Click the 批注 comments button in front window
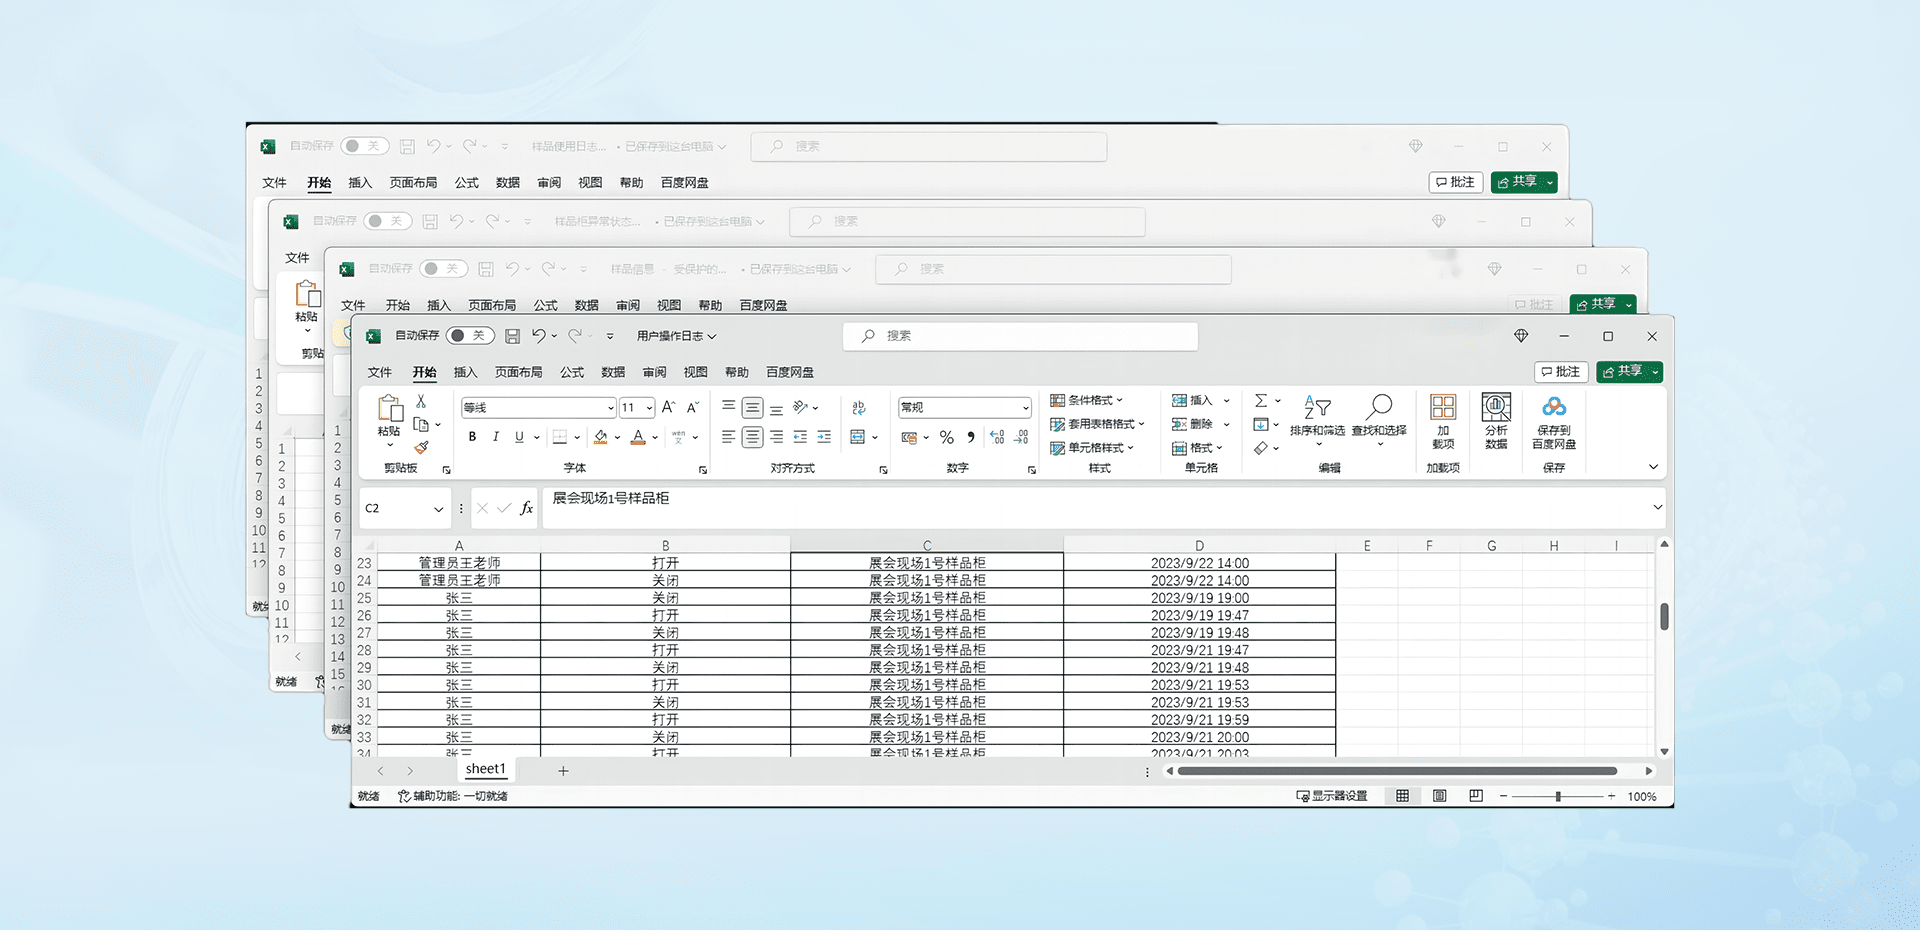This screenshot has width=1920, height=930. pos(1561,372)
